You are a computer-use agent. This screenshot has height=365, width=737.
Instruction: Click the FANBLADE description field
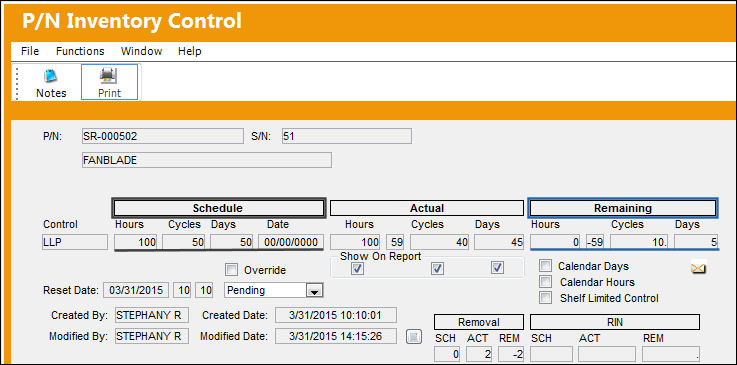(207, 160)
